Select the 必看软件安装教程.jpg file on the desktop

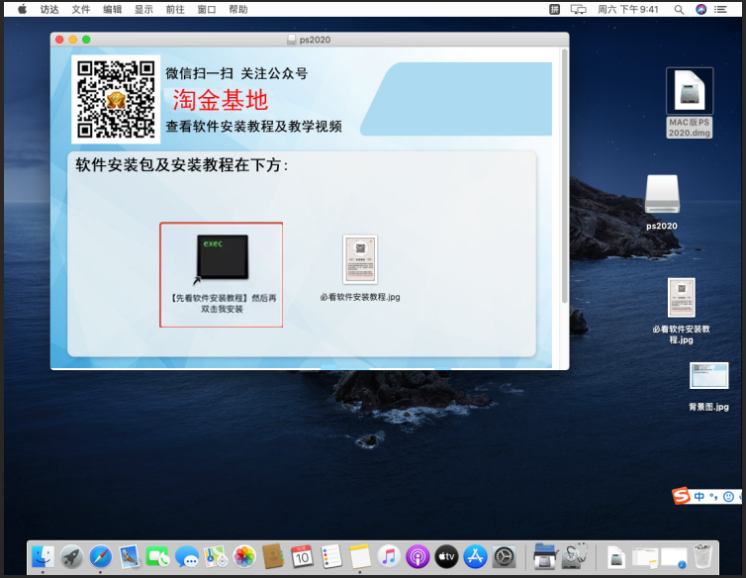681,298
